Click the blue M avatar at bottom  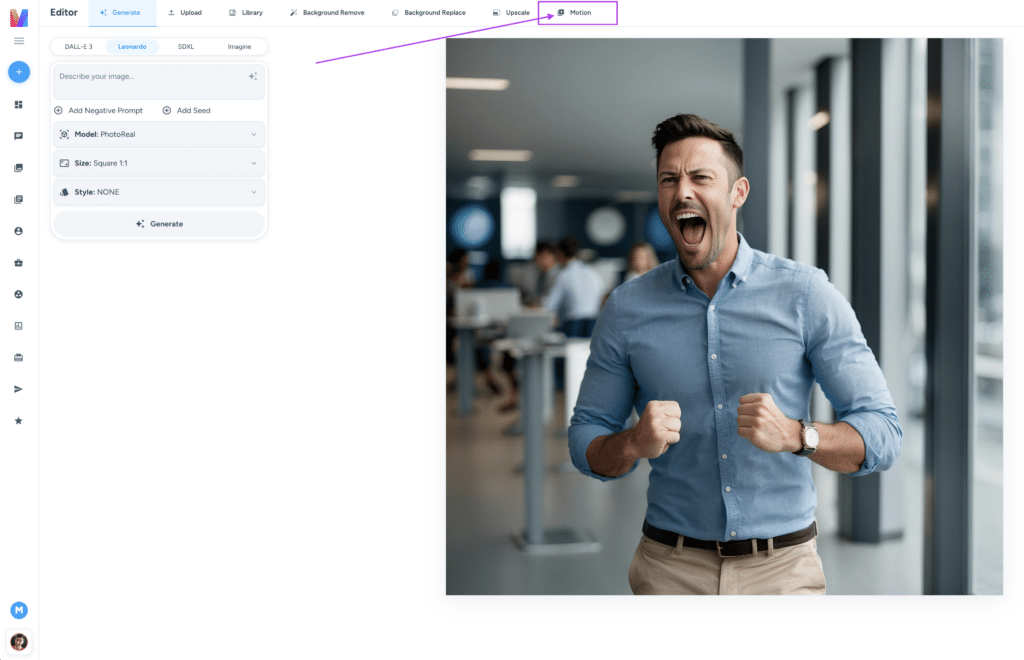tap(19, 610)
